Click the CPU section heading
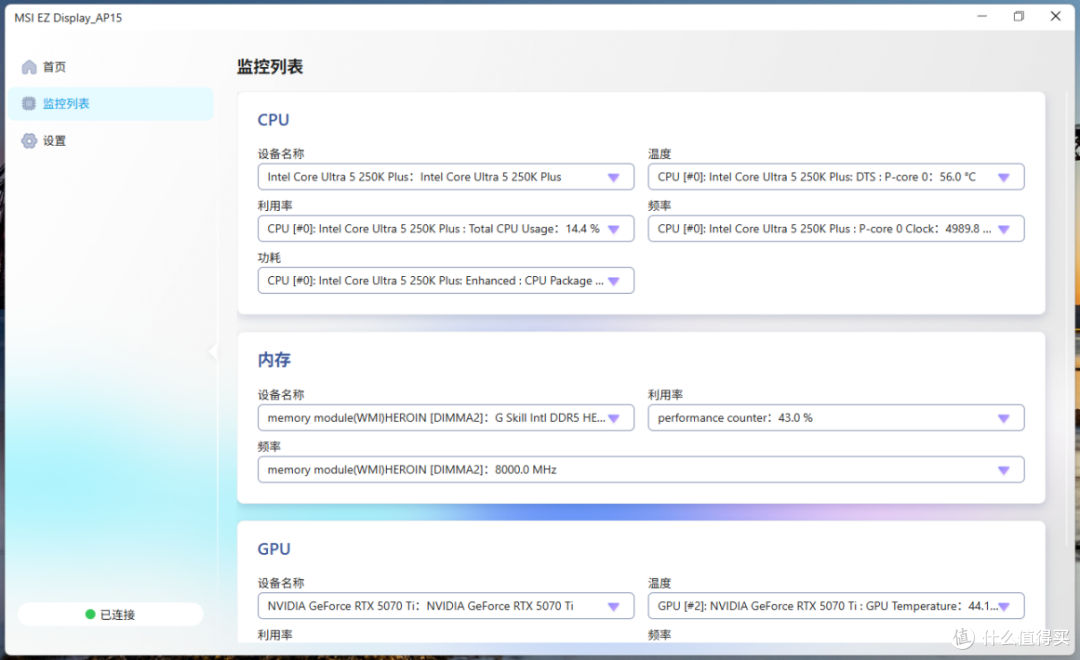 pos(273,120)
